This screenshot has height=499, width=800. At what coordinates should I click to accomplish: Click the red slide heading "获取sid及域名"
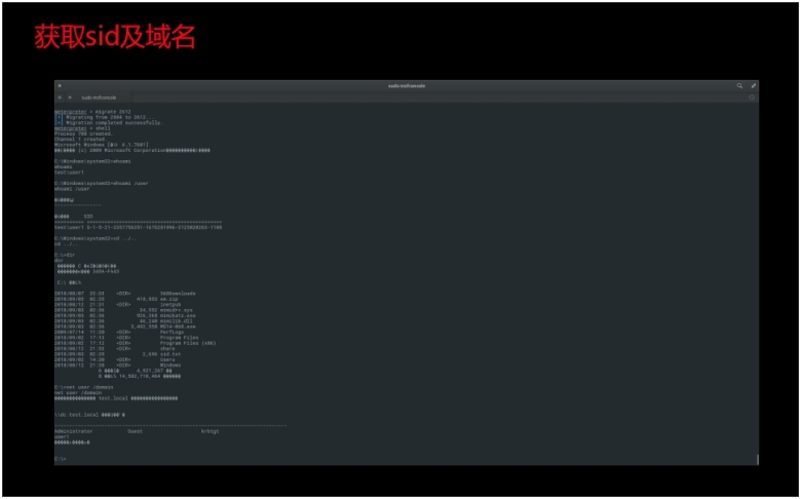click(115, 37)
